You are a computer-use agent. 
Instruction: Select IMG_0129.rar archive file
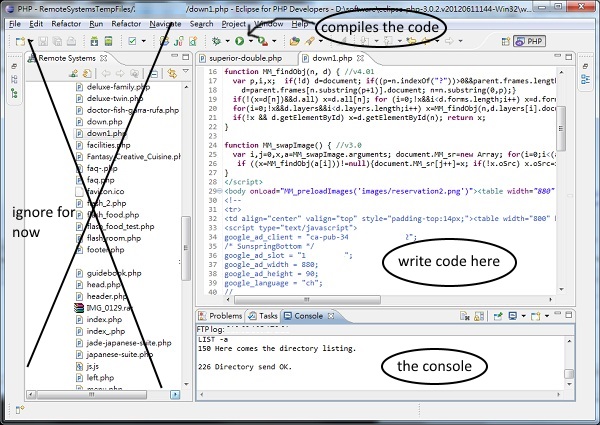[x=103, y=308]
